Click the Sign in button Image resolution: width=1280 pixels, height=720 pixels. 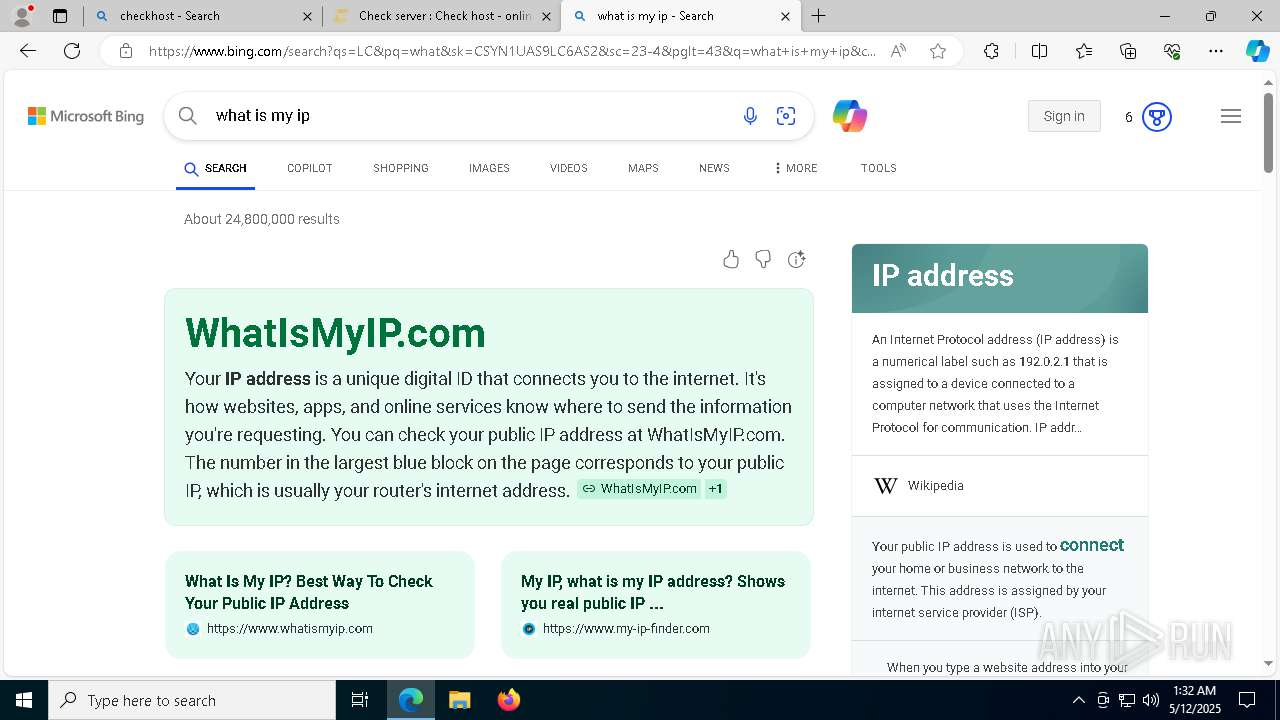(1064, 116)
